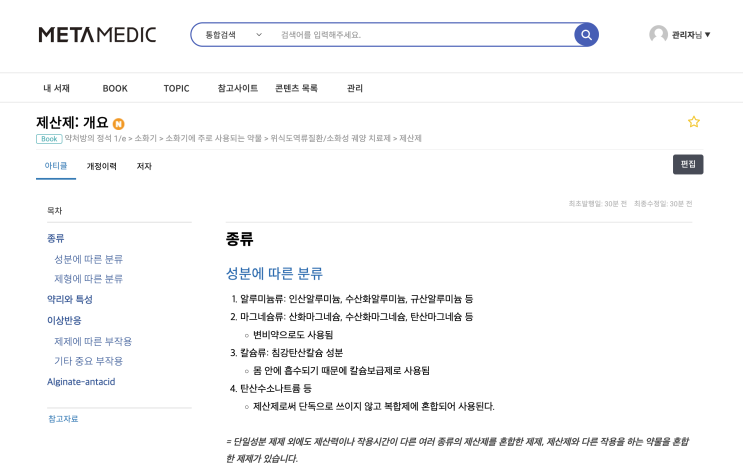Jump to 약리와 특성 section
This screenshot has width=743, height=463.
70,300
